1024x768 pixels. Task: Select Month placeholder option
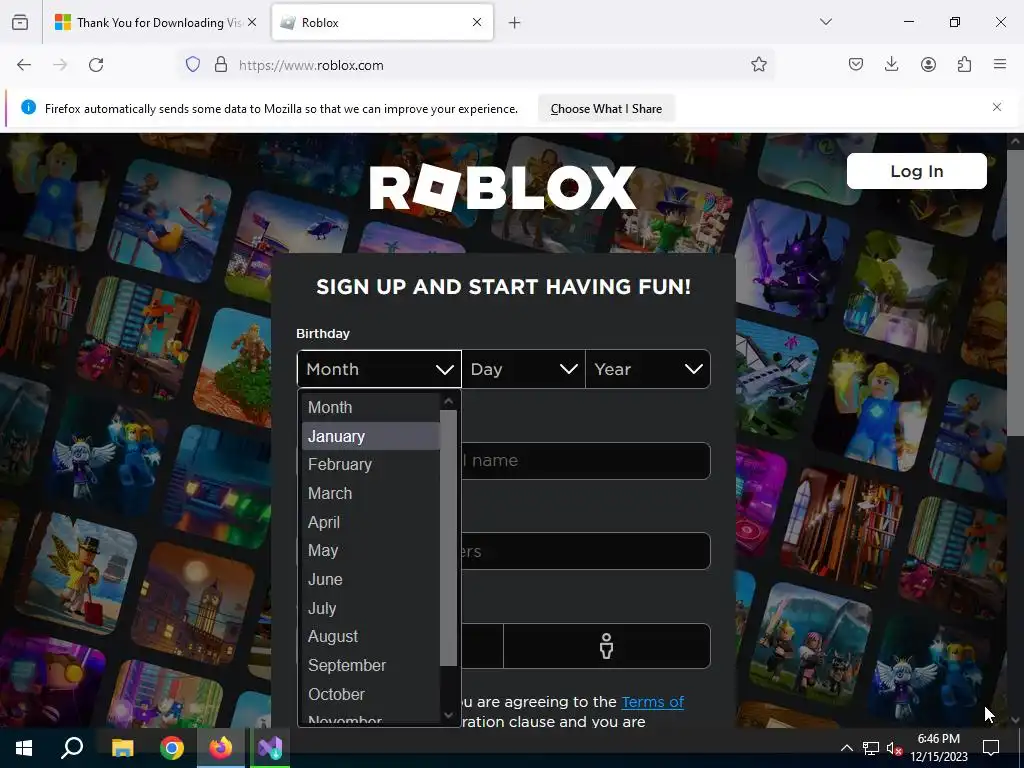[370, 408]
